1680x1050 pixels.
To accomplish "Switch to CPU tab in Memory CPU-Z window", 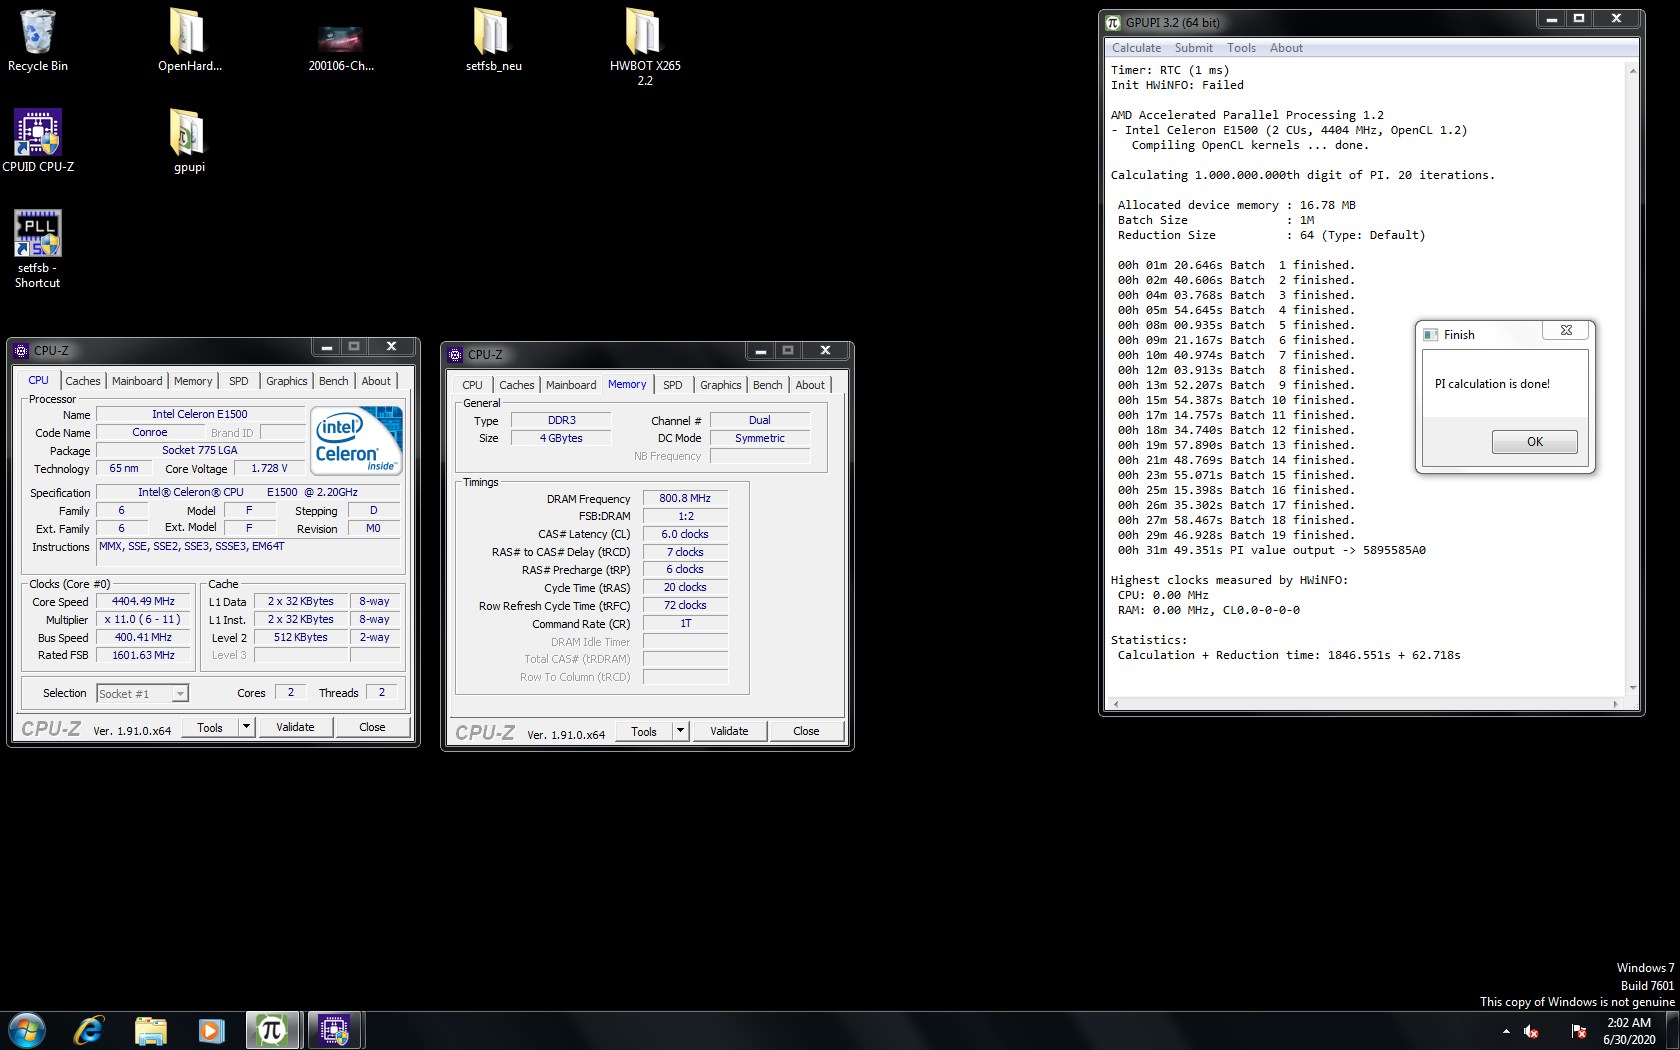I will tap(472, 385).
